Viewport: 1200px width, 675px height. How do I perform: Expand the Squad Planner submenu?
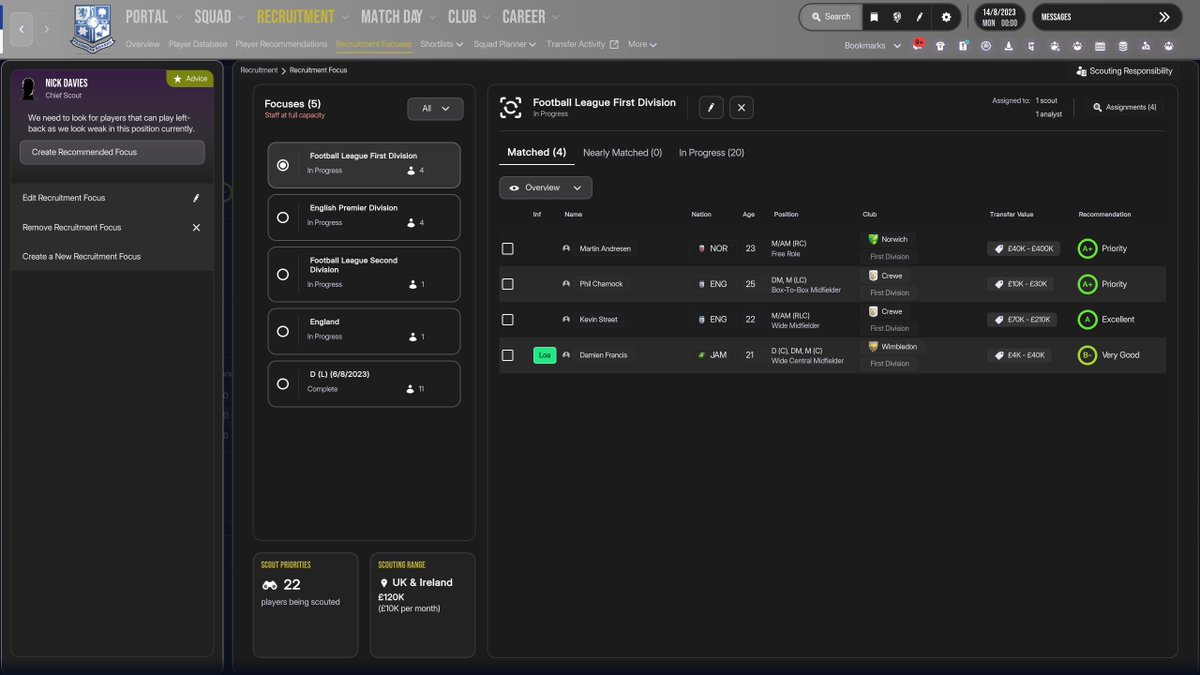point(505,44)
